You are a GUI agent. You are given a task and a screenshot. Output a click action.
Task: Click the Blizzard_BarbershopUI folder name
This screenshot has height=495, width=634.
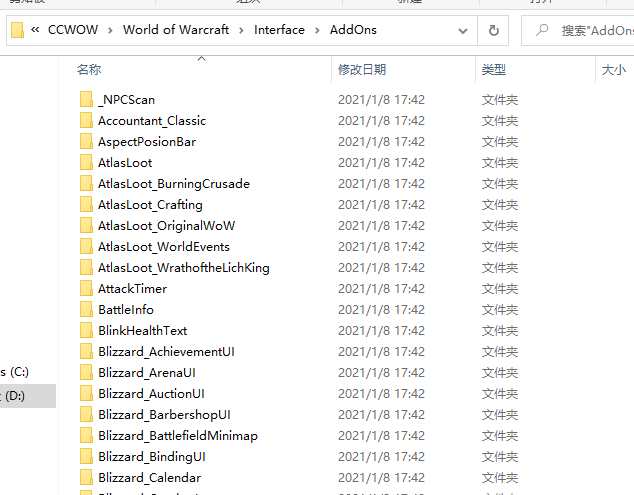coord(165,415)
